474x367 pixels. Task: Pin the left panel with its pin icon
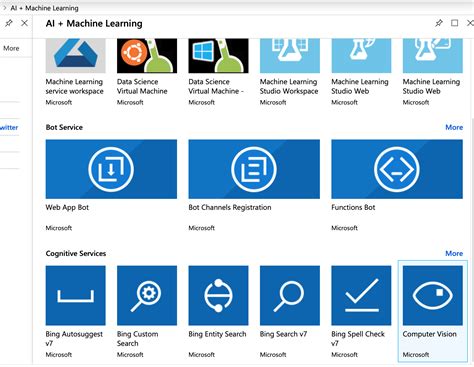point(9,23)
